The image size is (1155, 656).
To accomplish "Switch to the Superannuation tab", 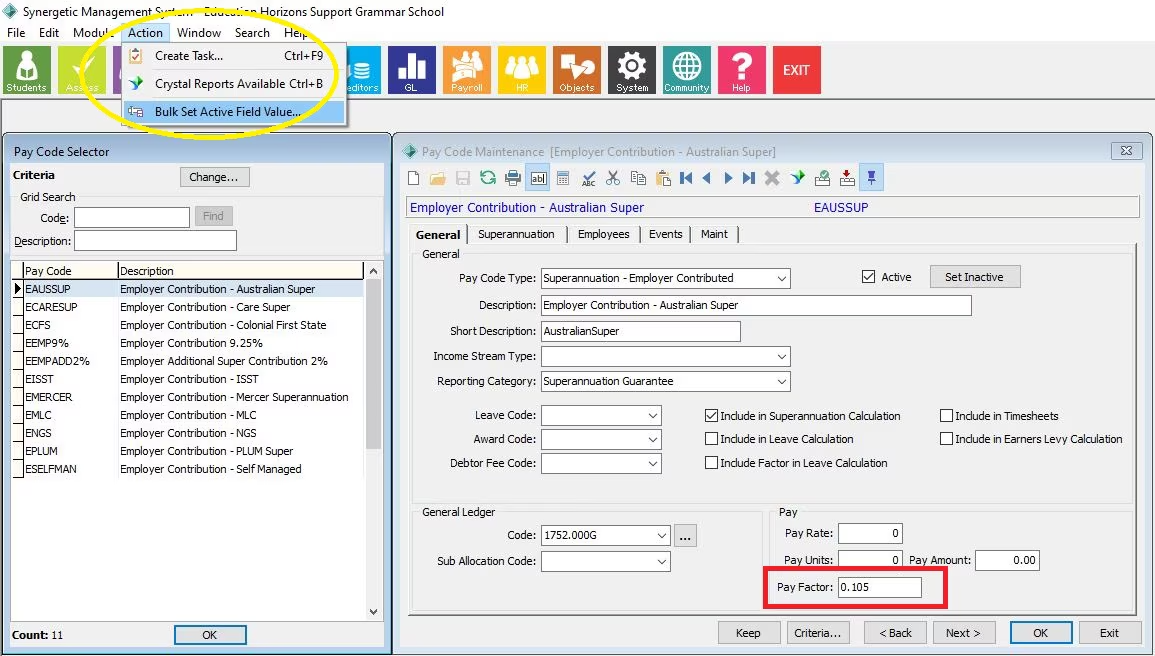I will [517, 234].
